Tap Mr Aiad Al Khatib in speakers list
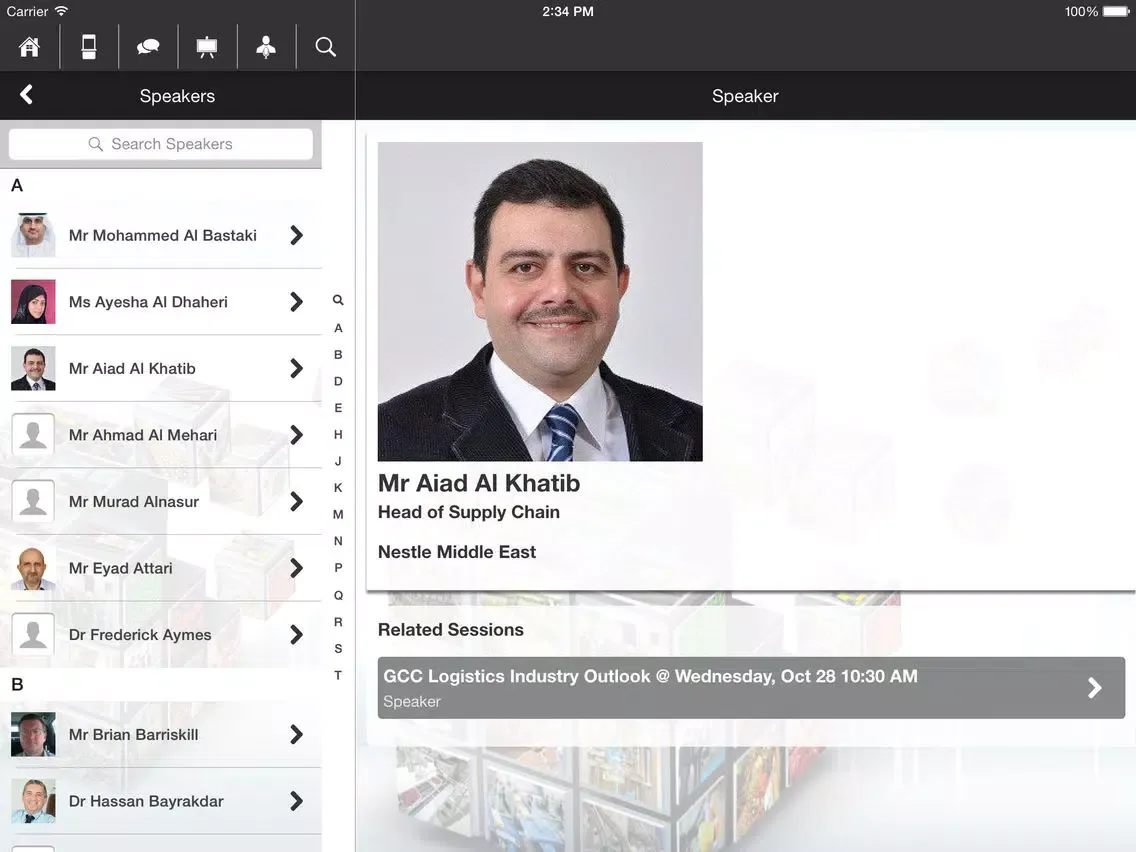1136x852 pixels. (133, 369)
